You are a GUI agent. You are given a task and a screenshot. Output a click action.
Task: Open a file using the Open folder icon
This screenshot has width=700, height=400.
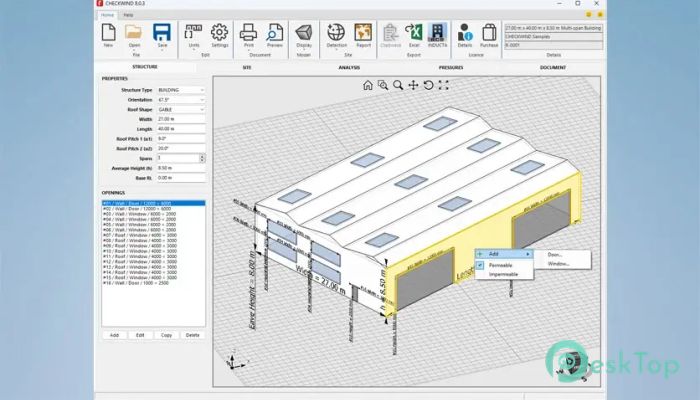pyautogui.click(x=133, y=32)
